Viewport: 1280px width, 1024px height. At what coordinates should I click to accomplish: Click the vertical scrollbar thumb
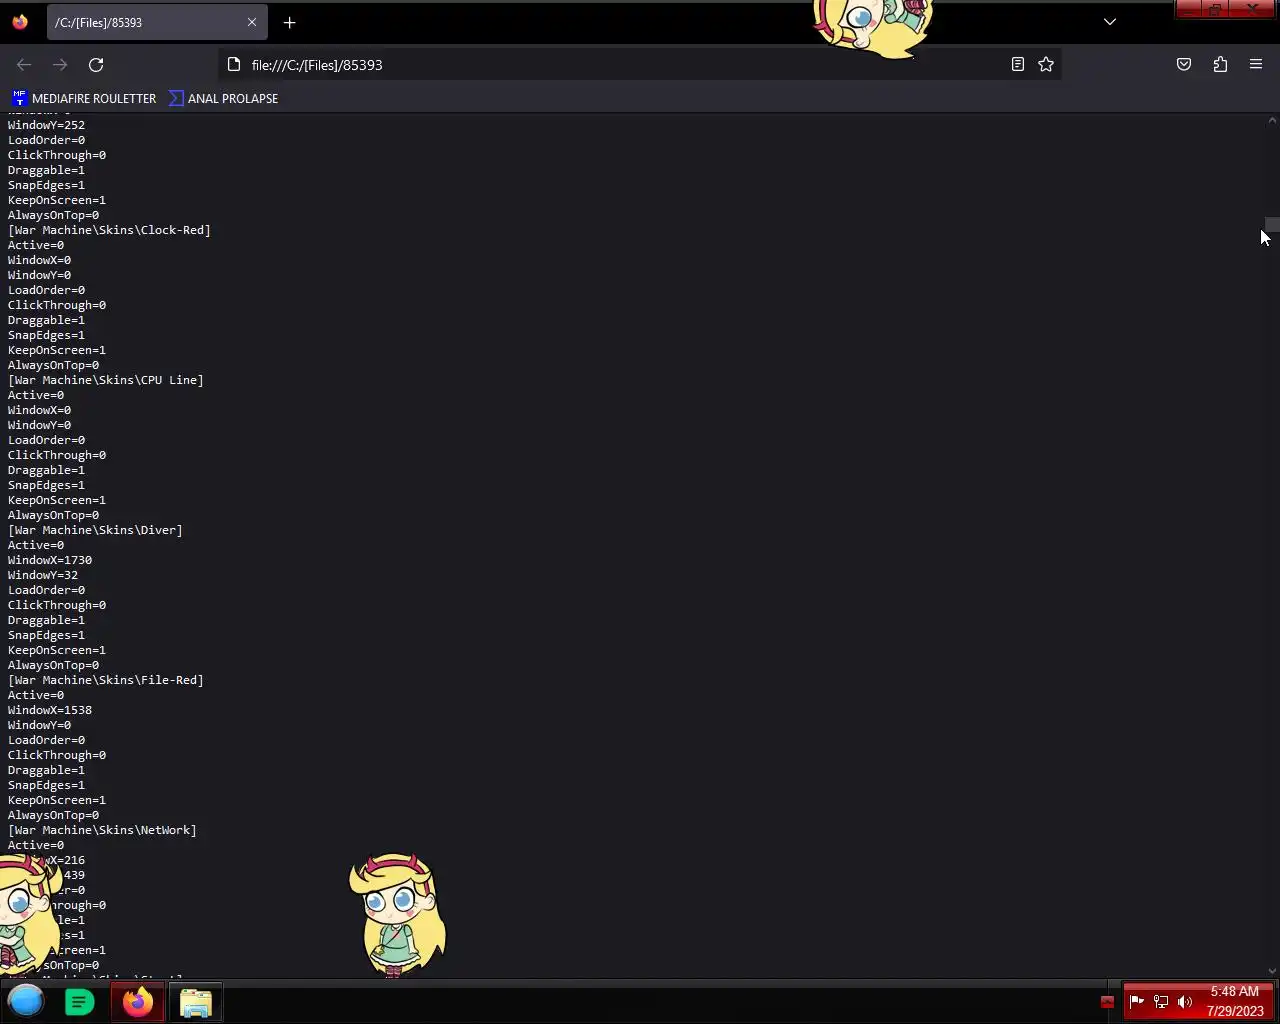click(1272, 224)
